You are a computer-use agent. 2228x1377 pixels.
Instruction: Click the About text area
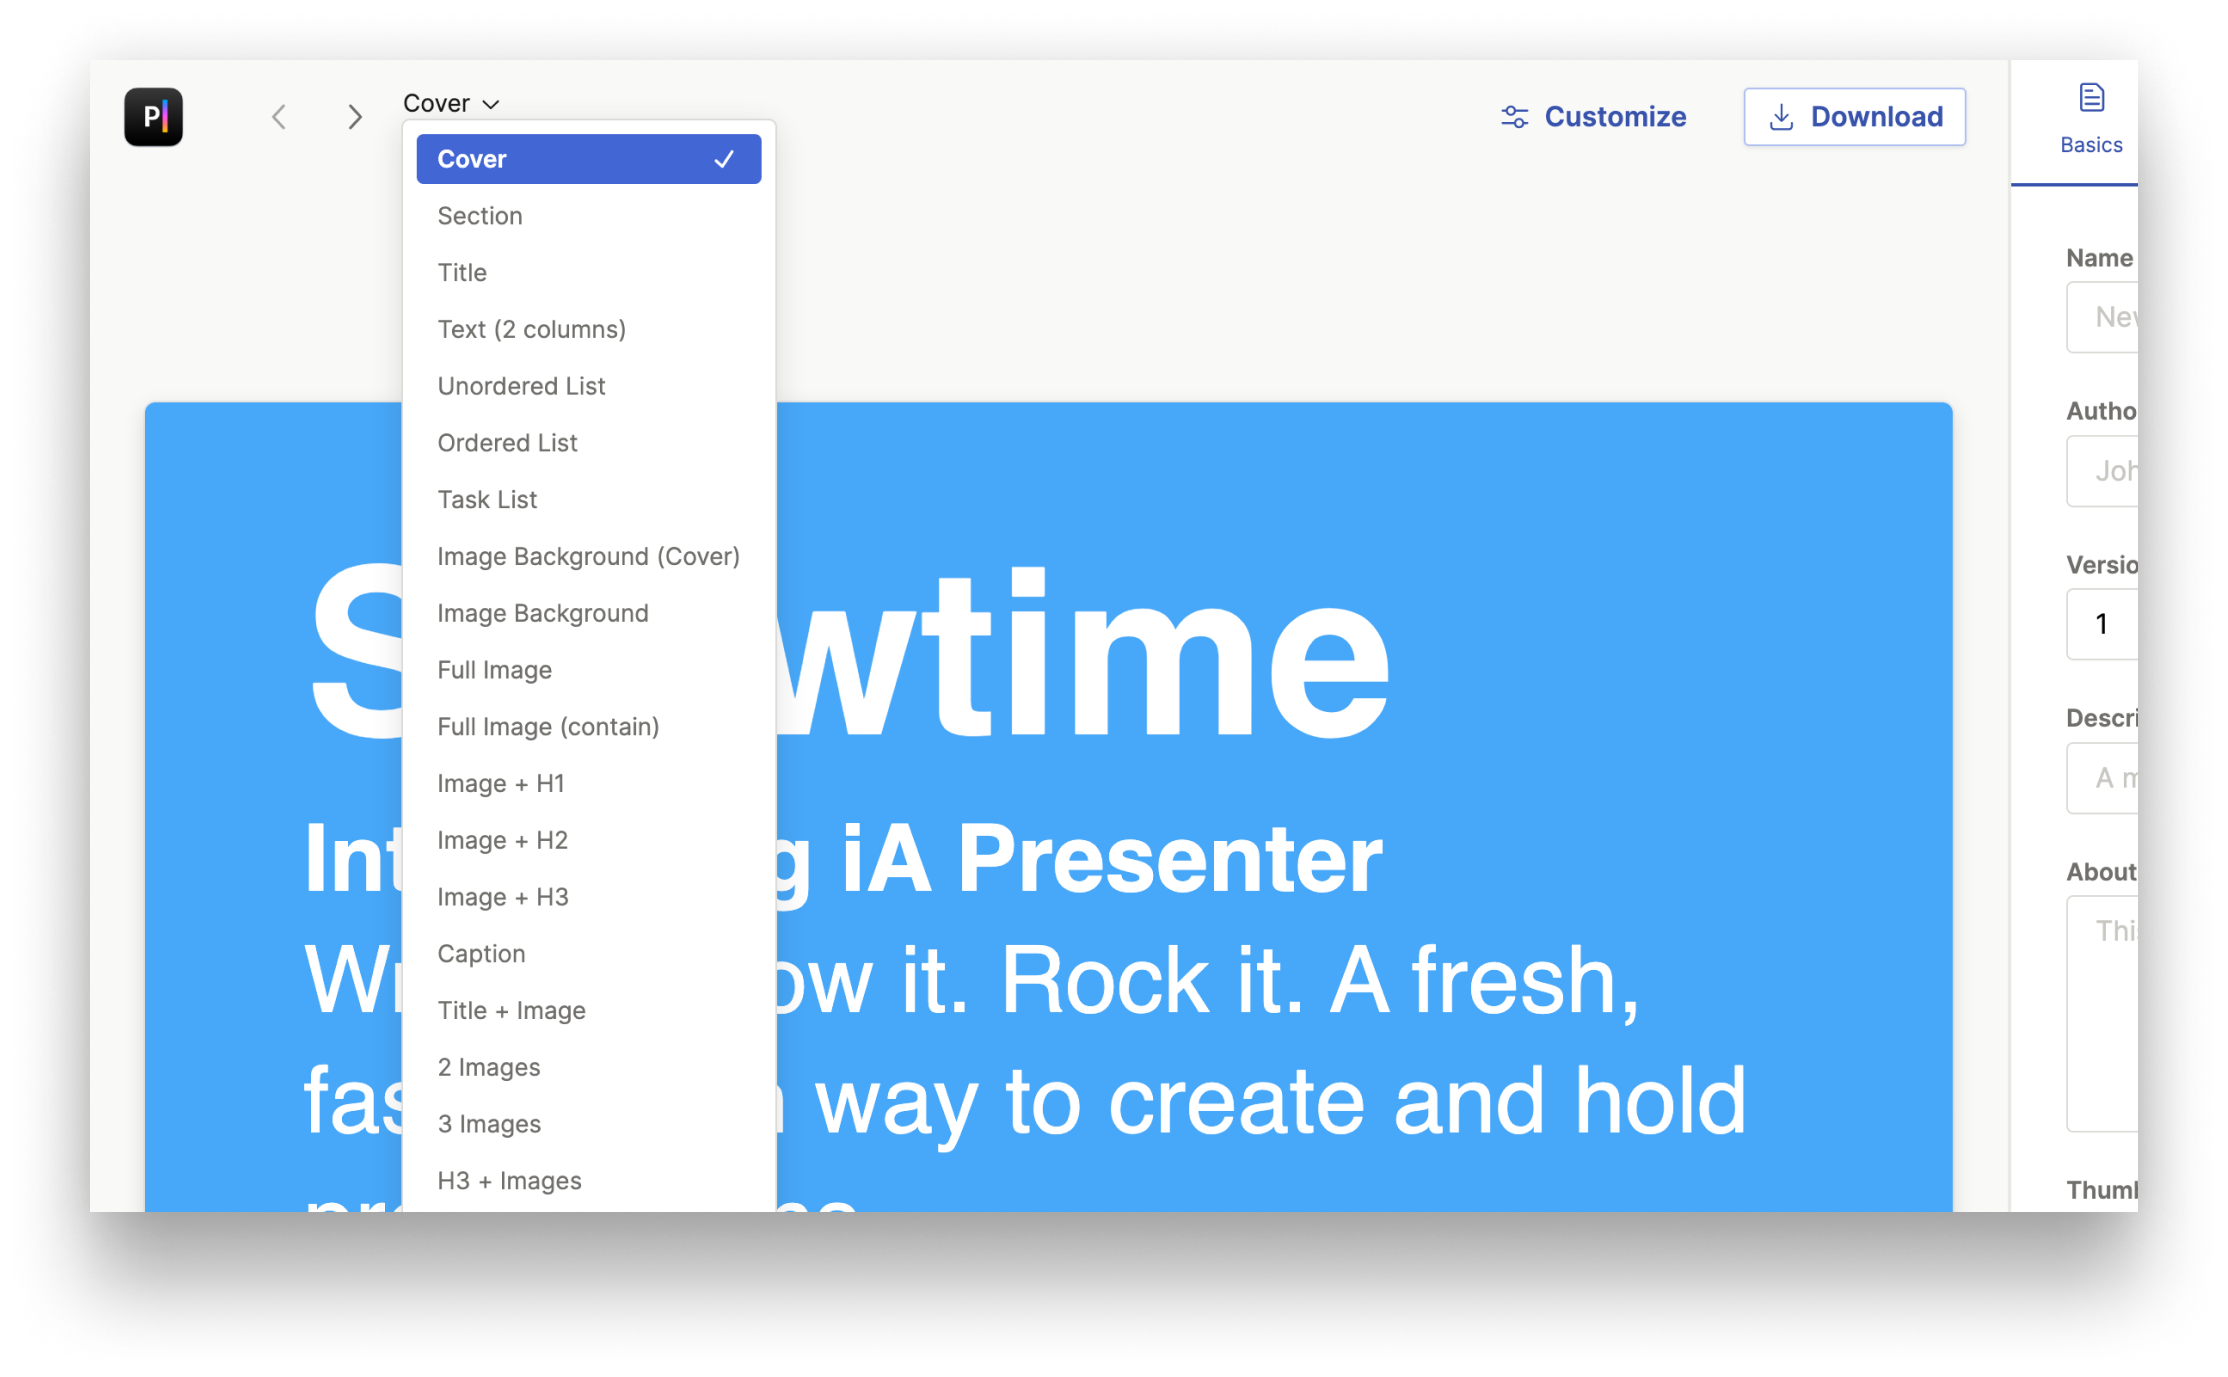click(2103, 1013)
